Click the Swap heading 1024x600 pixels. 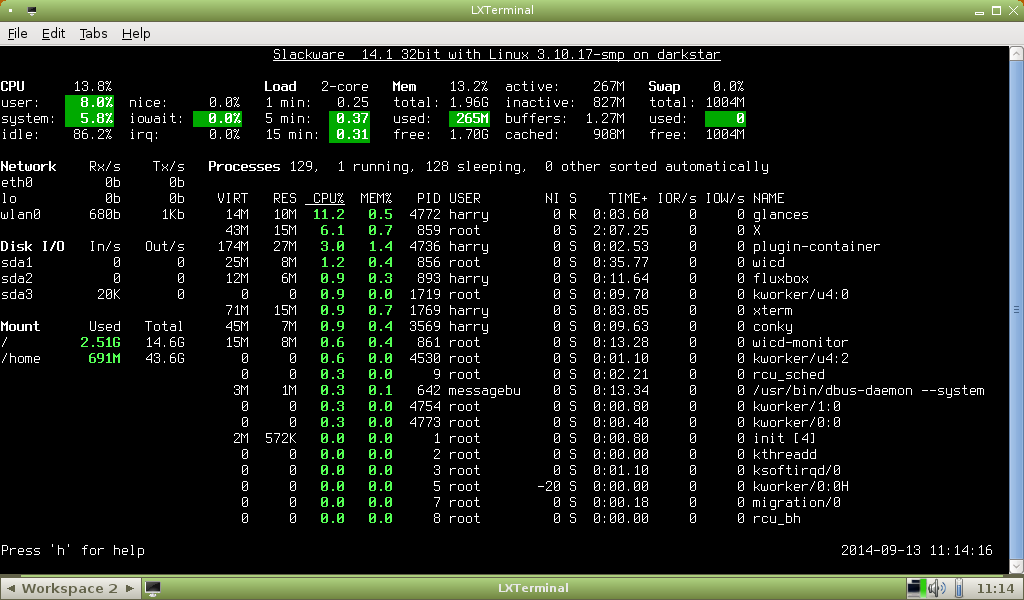pyautogui.click(x=664, y=87)
